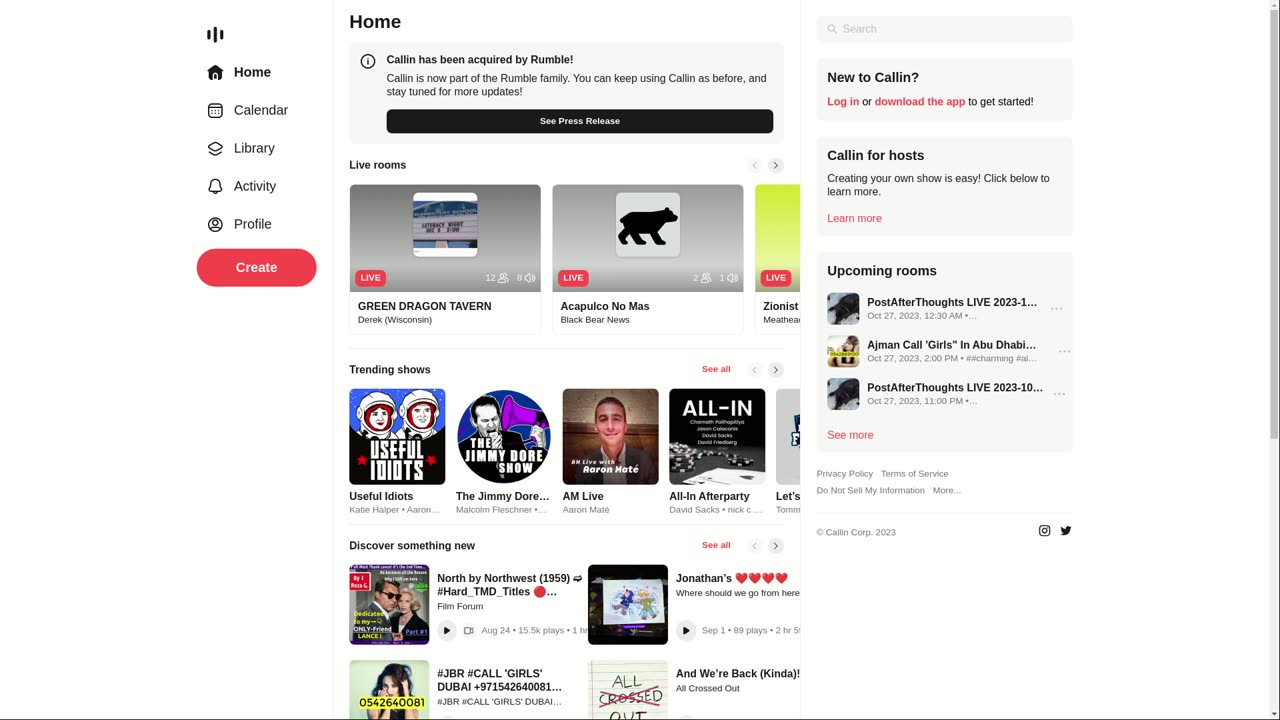Open Ajman Call Girls room avatar
Image resolution: width=1280 pixels, height=720 pixels.
click(843, 352)
